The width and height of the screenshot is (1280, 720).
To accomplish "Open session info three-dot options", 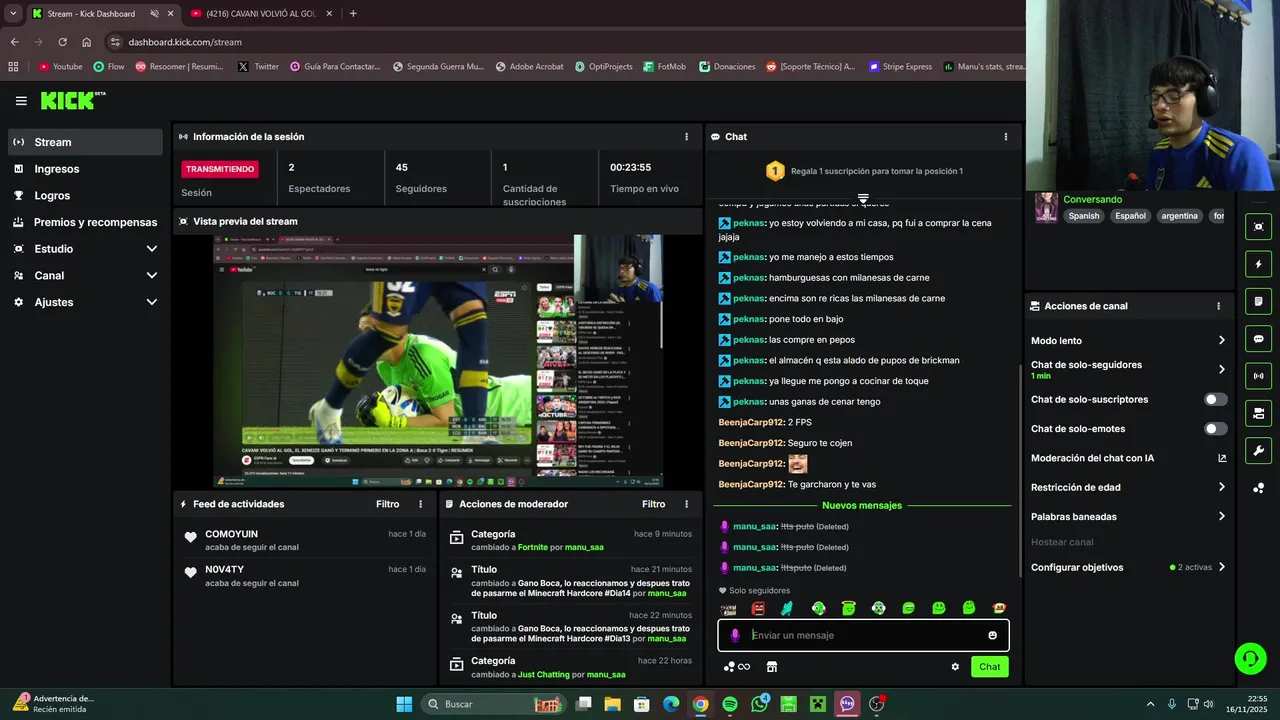I will point(686,137).
